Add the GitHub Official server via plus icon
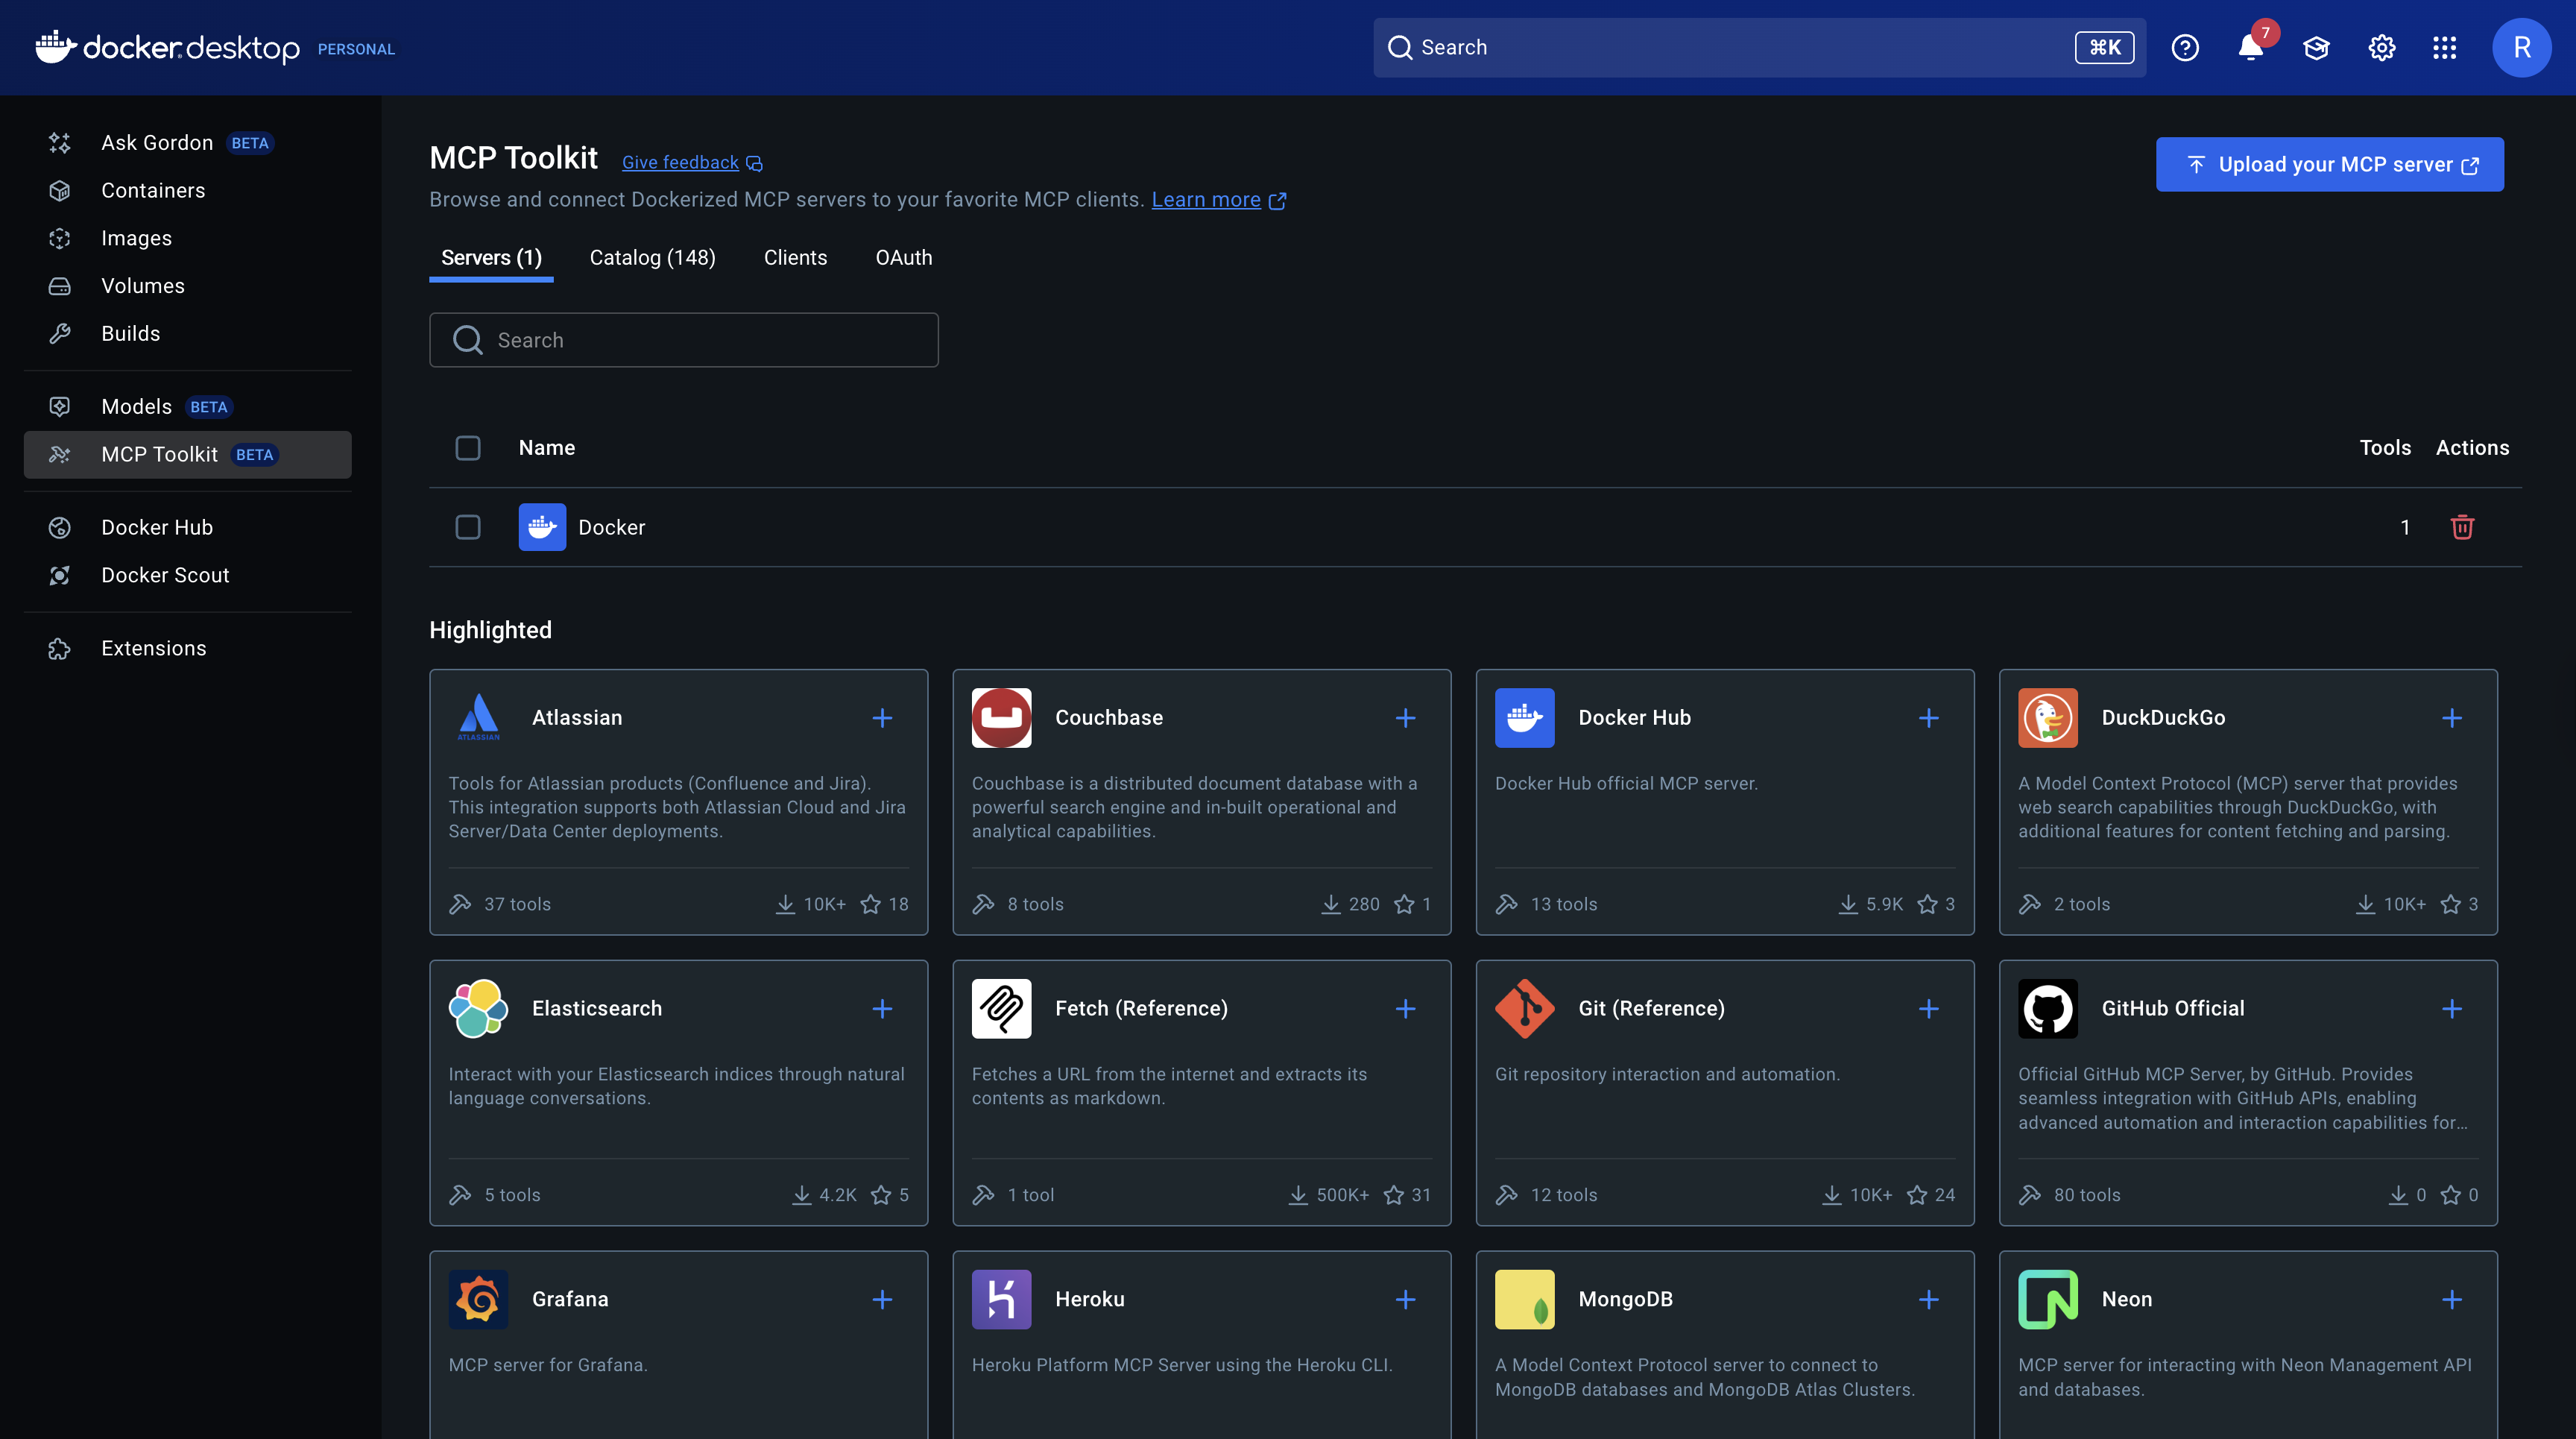2576x1439 pixels. tap(2452, 1009)
